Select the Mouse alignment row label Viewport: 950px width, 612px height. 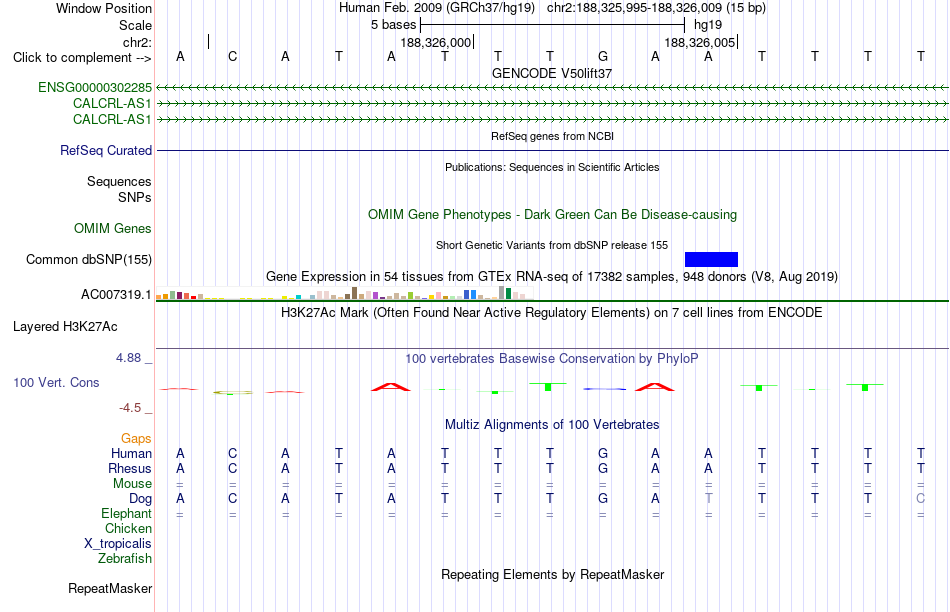tap(132, 484)
